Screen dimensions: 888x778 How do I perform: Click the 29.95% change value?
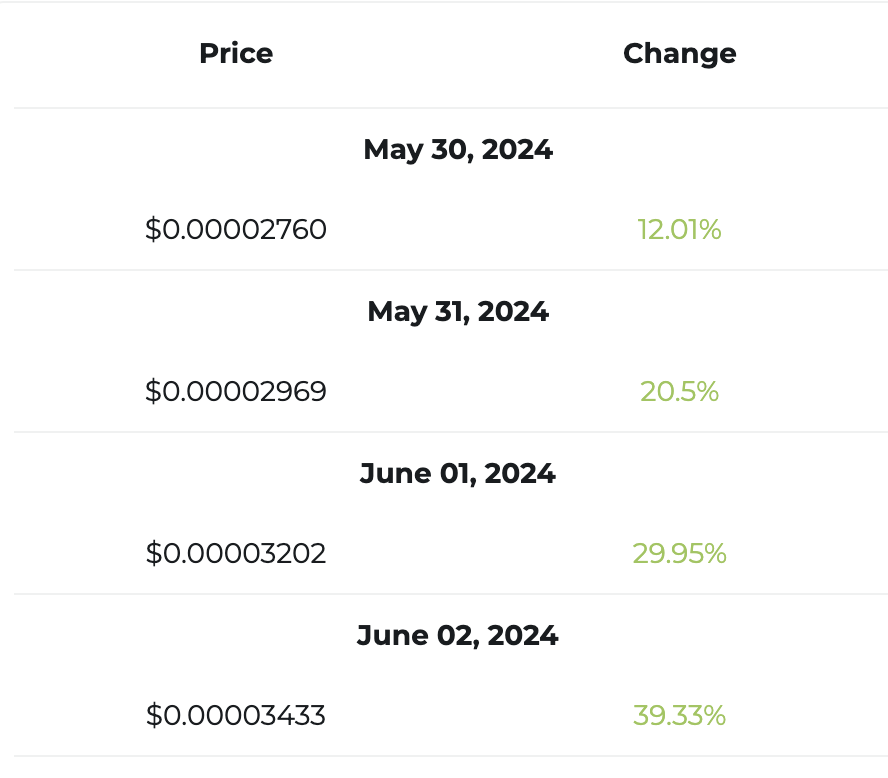pyautogui.click(x=680, y=554)
